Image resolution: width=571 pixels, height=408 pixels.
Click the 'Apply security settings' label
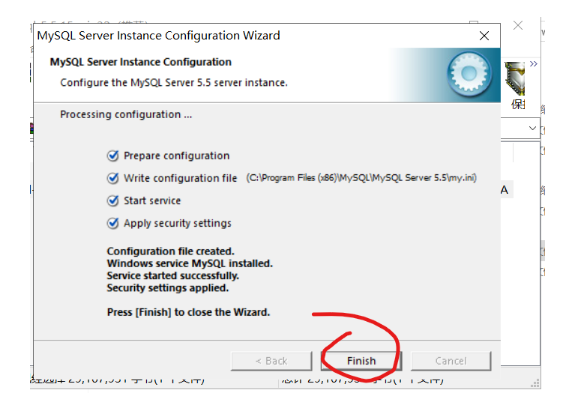177,223
